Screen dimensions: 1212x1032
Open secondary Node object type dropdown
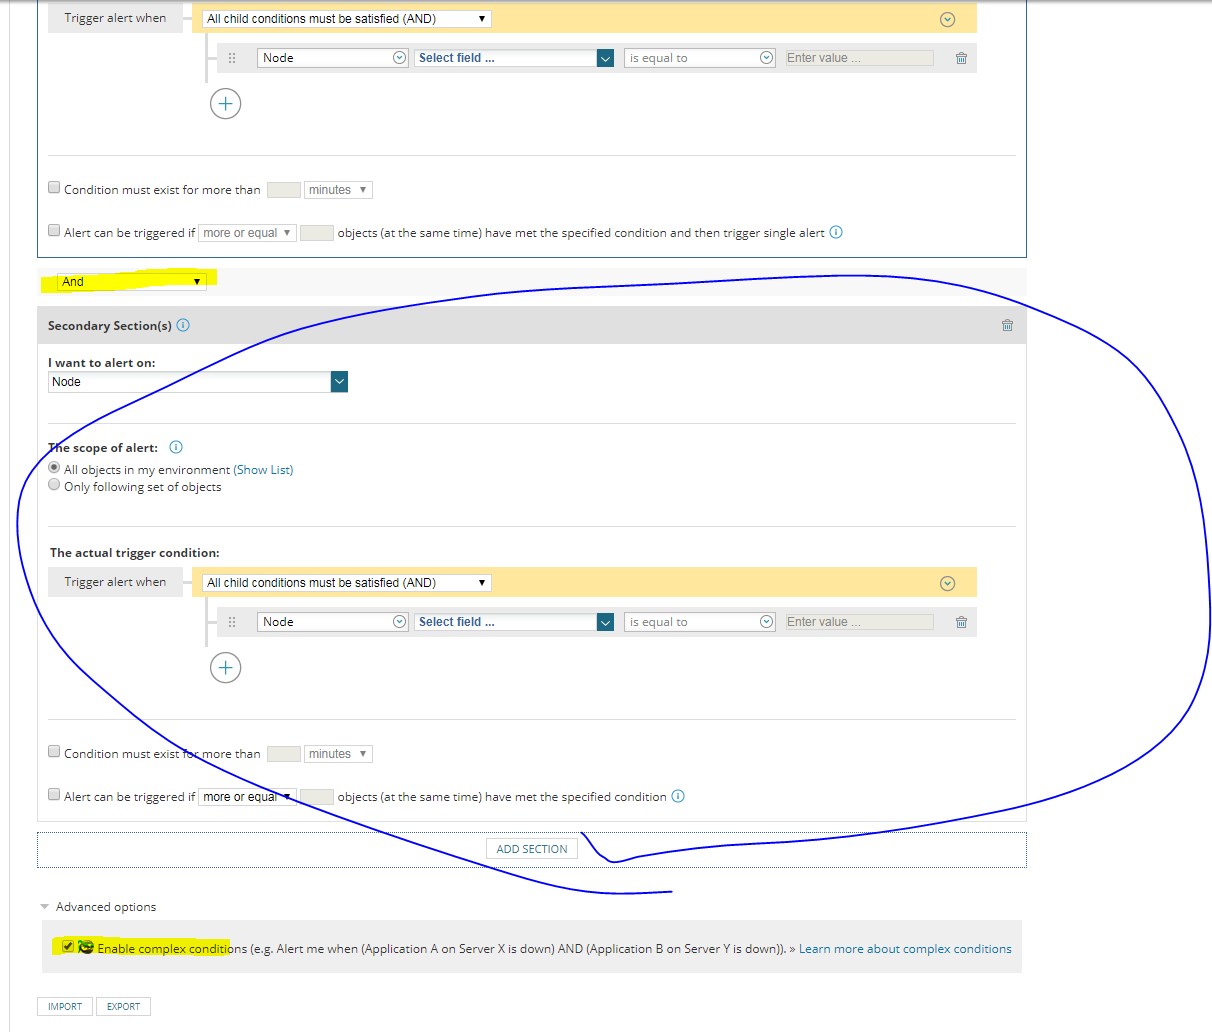tap(333, 622)
